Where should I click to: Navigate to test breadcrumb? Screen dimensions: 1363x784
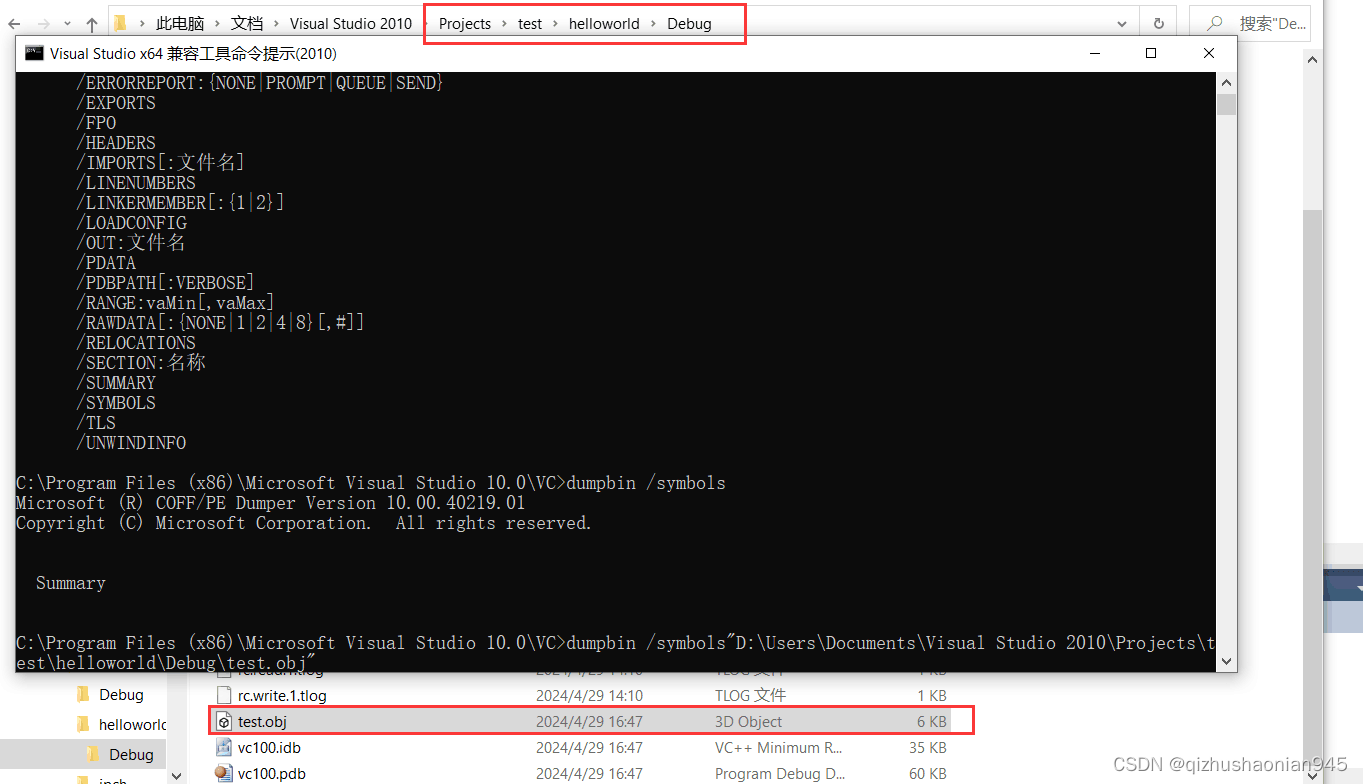[x=530, y=23]
